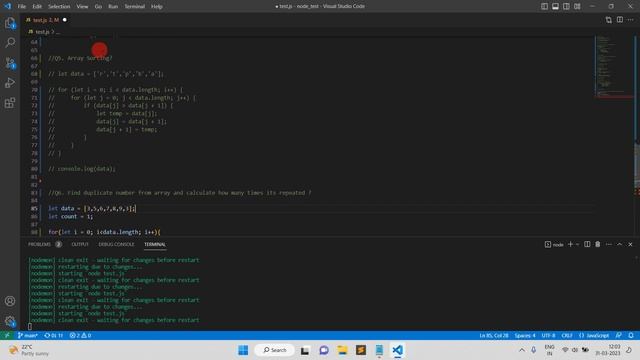Toggle Secondary Side Bar layout icon

point(566,6)
